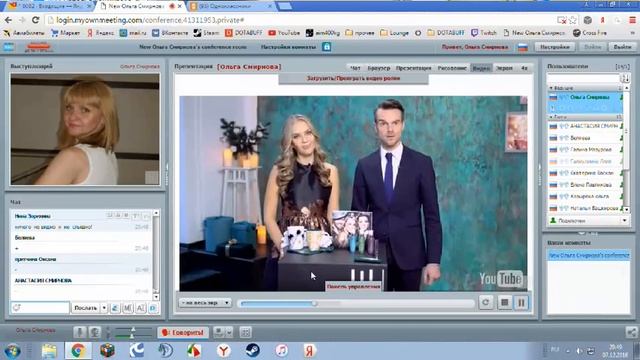640x360 pixels.
Task: Click the webcam icon beside the microphone
Action: 95,332
